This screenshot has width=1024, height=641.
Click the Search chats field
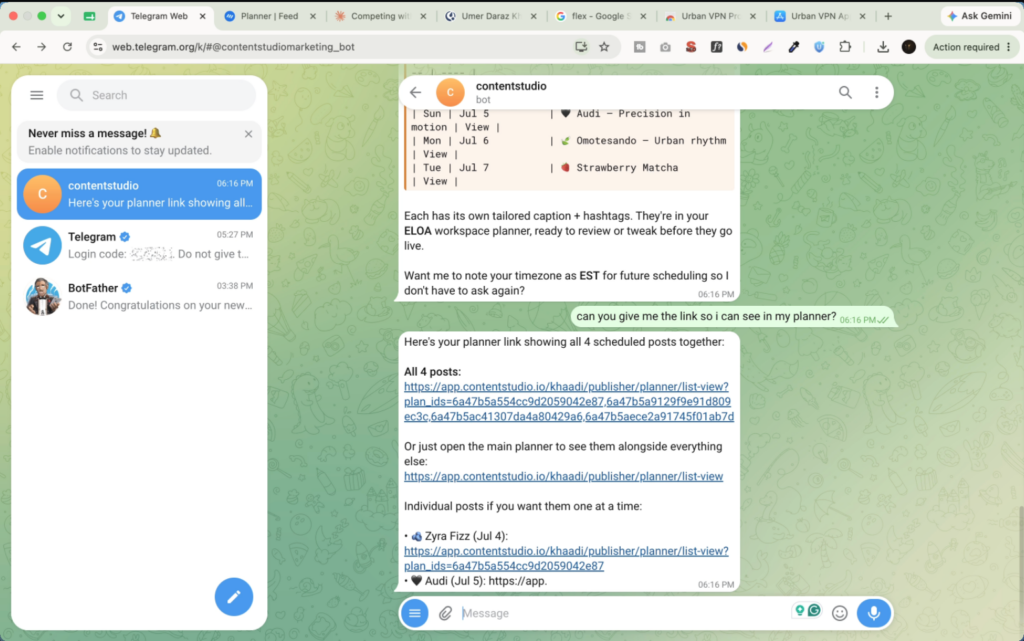[157, 95]
